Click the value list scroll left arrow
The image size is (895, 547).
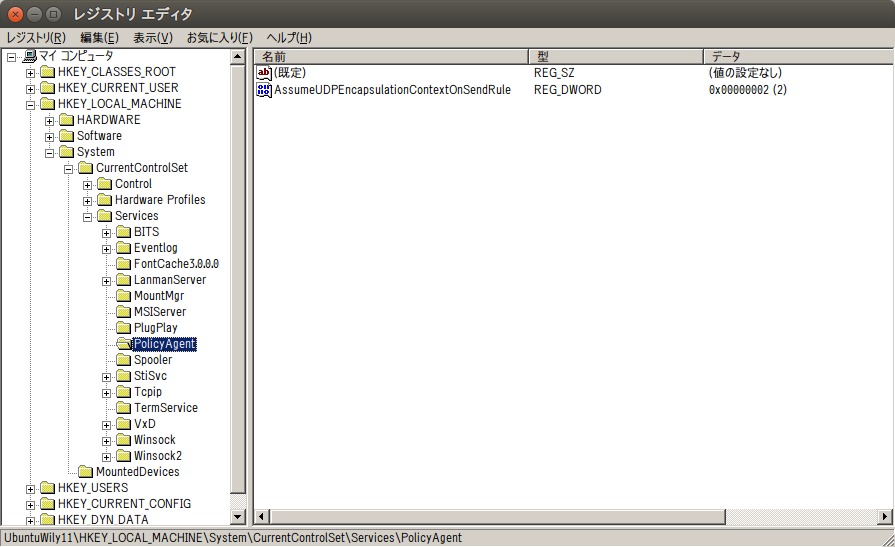coord(261,517)
